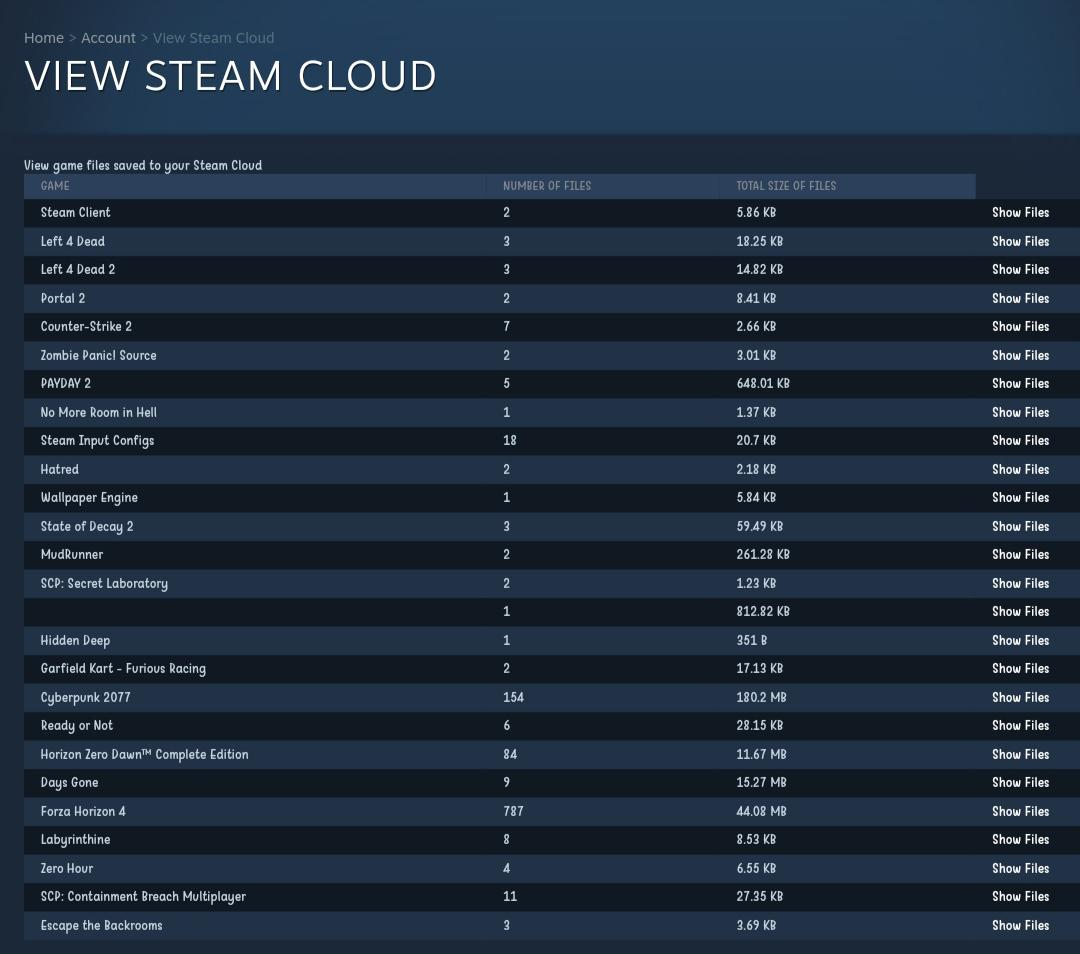Show files for Portal 2
Viewport: 1080px width, 954px height.
coord(1020,299)
